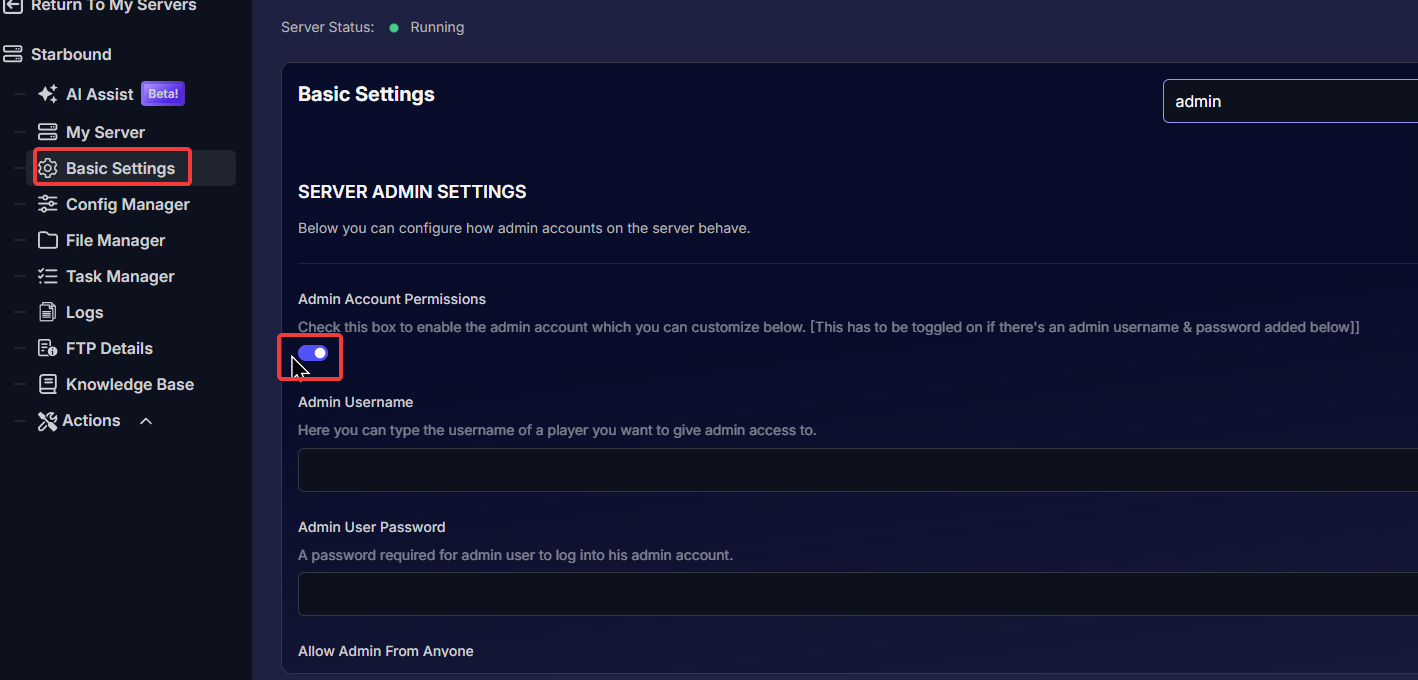
Task: Click the Starbound server tree item
Action: click(71, 54)
